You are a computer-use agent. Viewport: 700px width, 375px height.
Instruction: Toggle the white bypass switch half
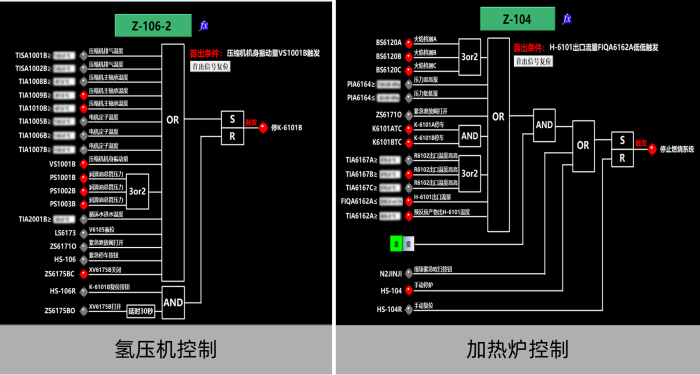(x=408, y=244)
